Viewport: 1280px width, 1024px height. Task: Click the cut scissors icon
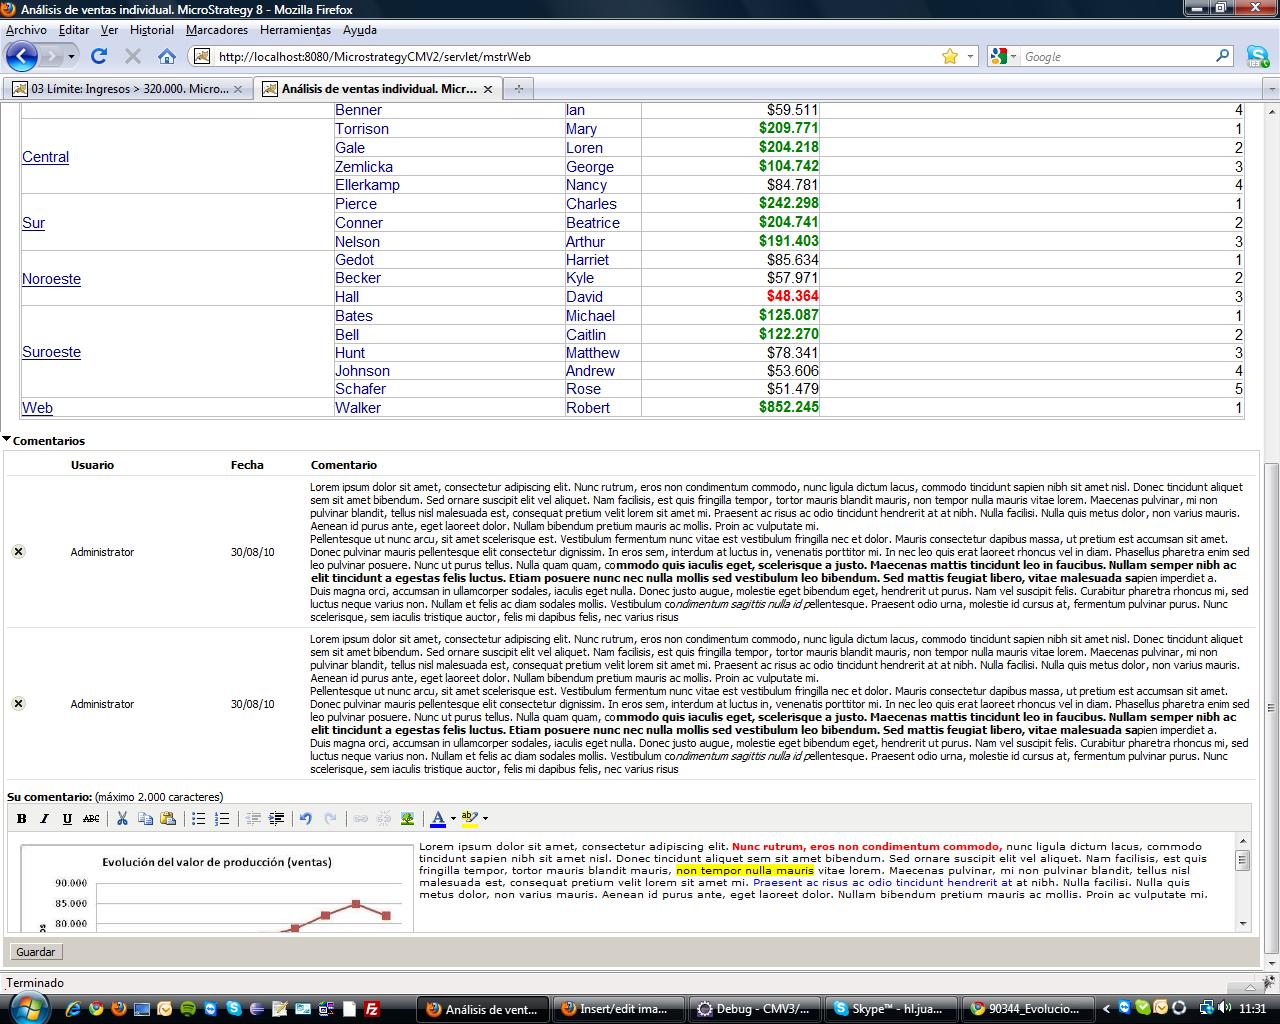click(122, 819)
